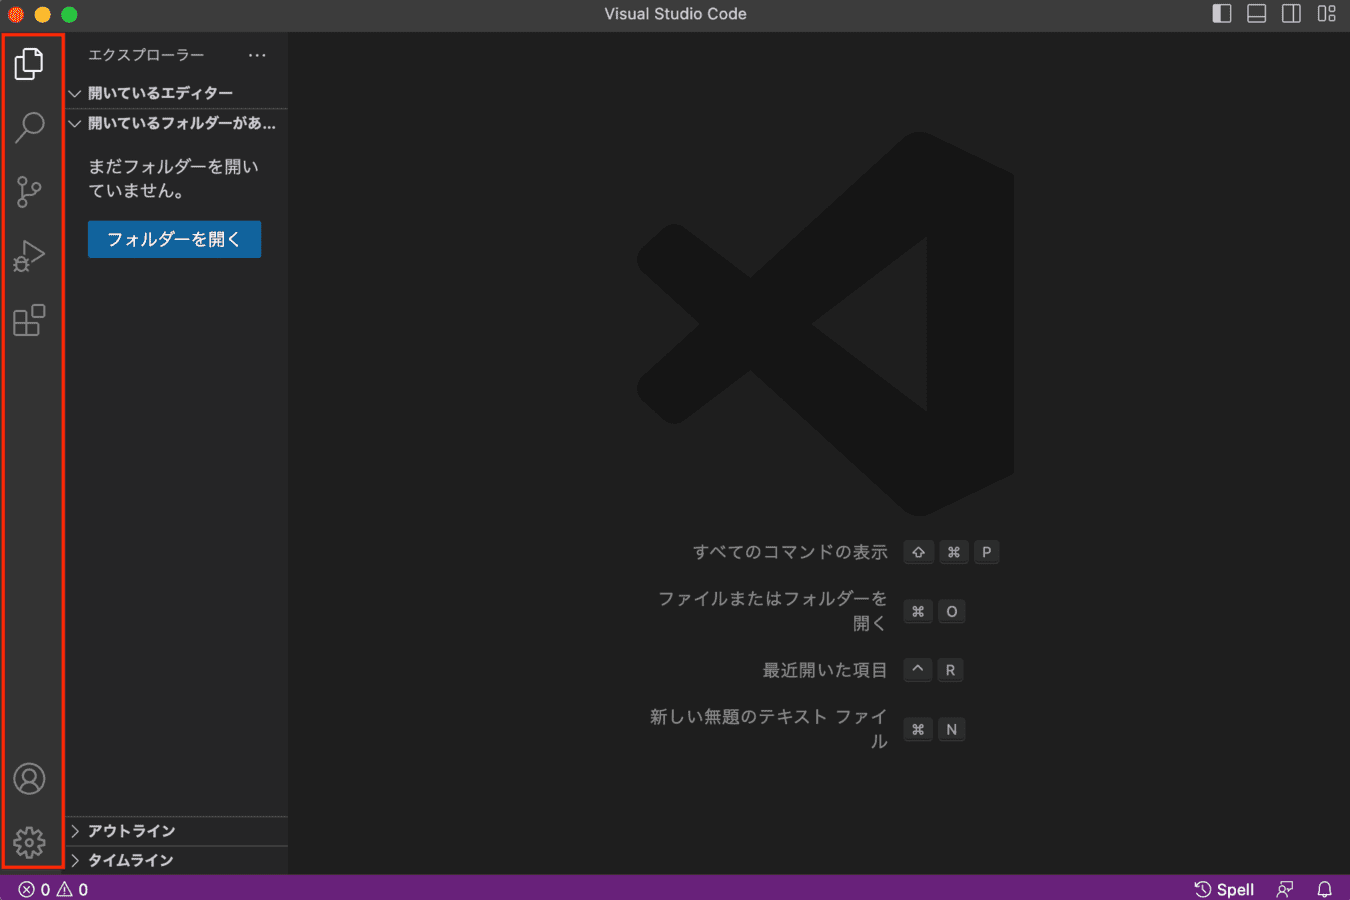Click the すべてのコマンドの表示 text
The image size is (1350, 900).
790,552
